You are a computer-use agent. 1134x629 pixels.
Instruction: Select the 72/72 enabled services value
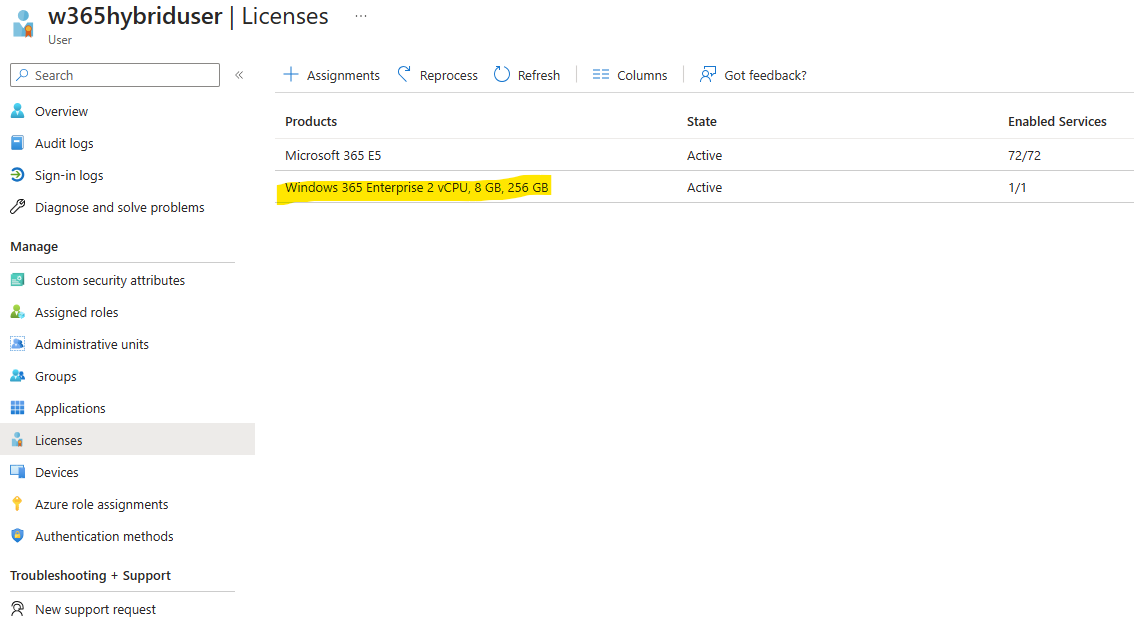point(1024,155)
